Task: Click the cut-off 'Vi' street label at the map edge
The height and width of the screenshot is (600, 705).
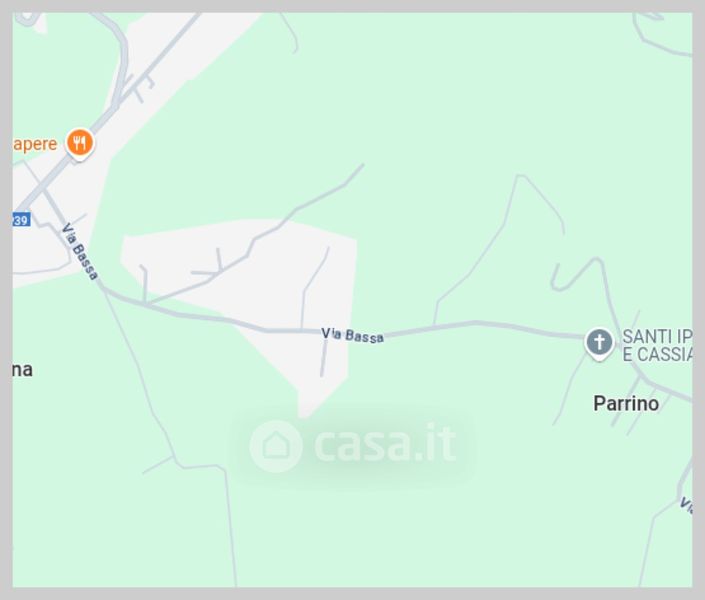Action: (686, 505)
